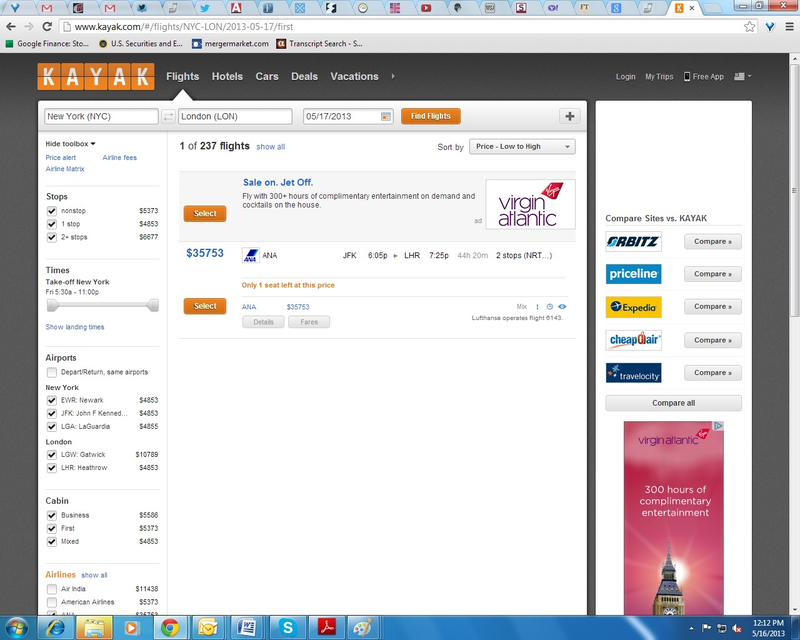Uncheck LGW: Gatwick airport
Screen dimensions: 800x640
click(x=52, y=455)
